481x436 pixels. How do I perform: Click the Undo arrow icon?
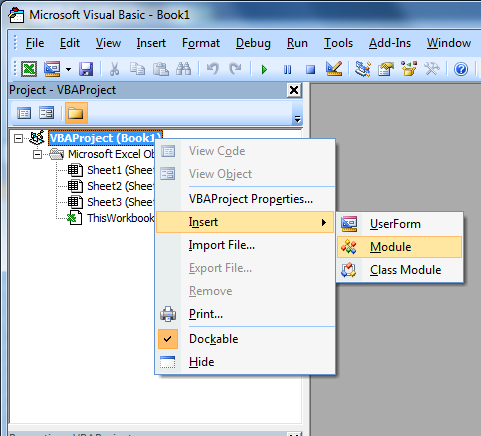(212, 69)
